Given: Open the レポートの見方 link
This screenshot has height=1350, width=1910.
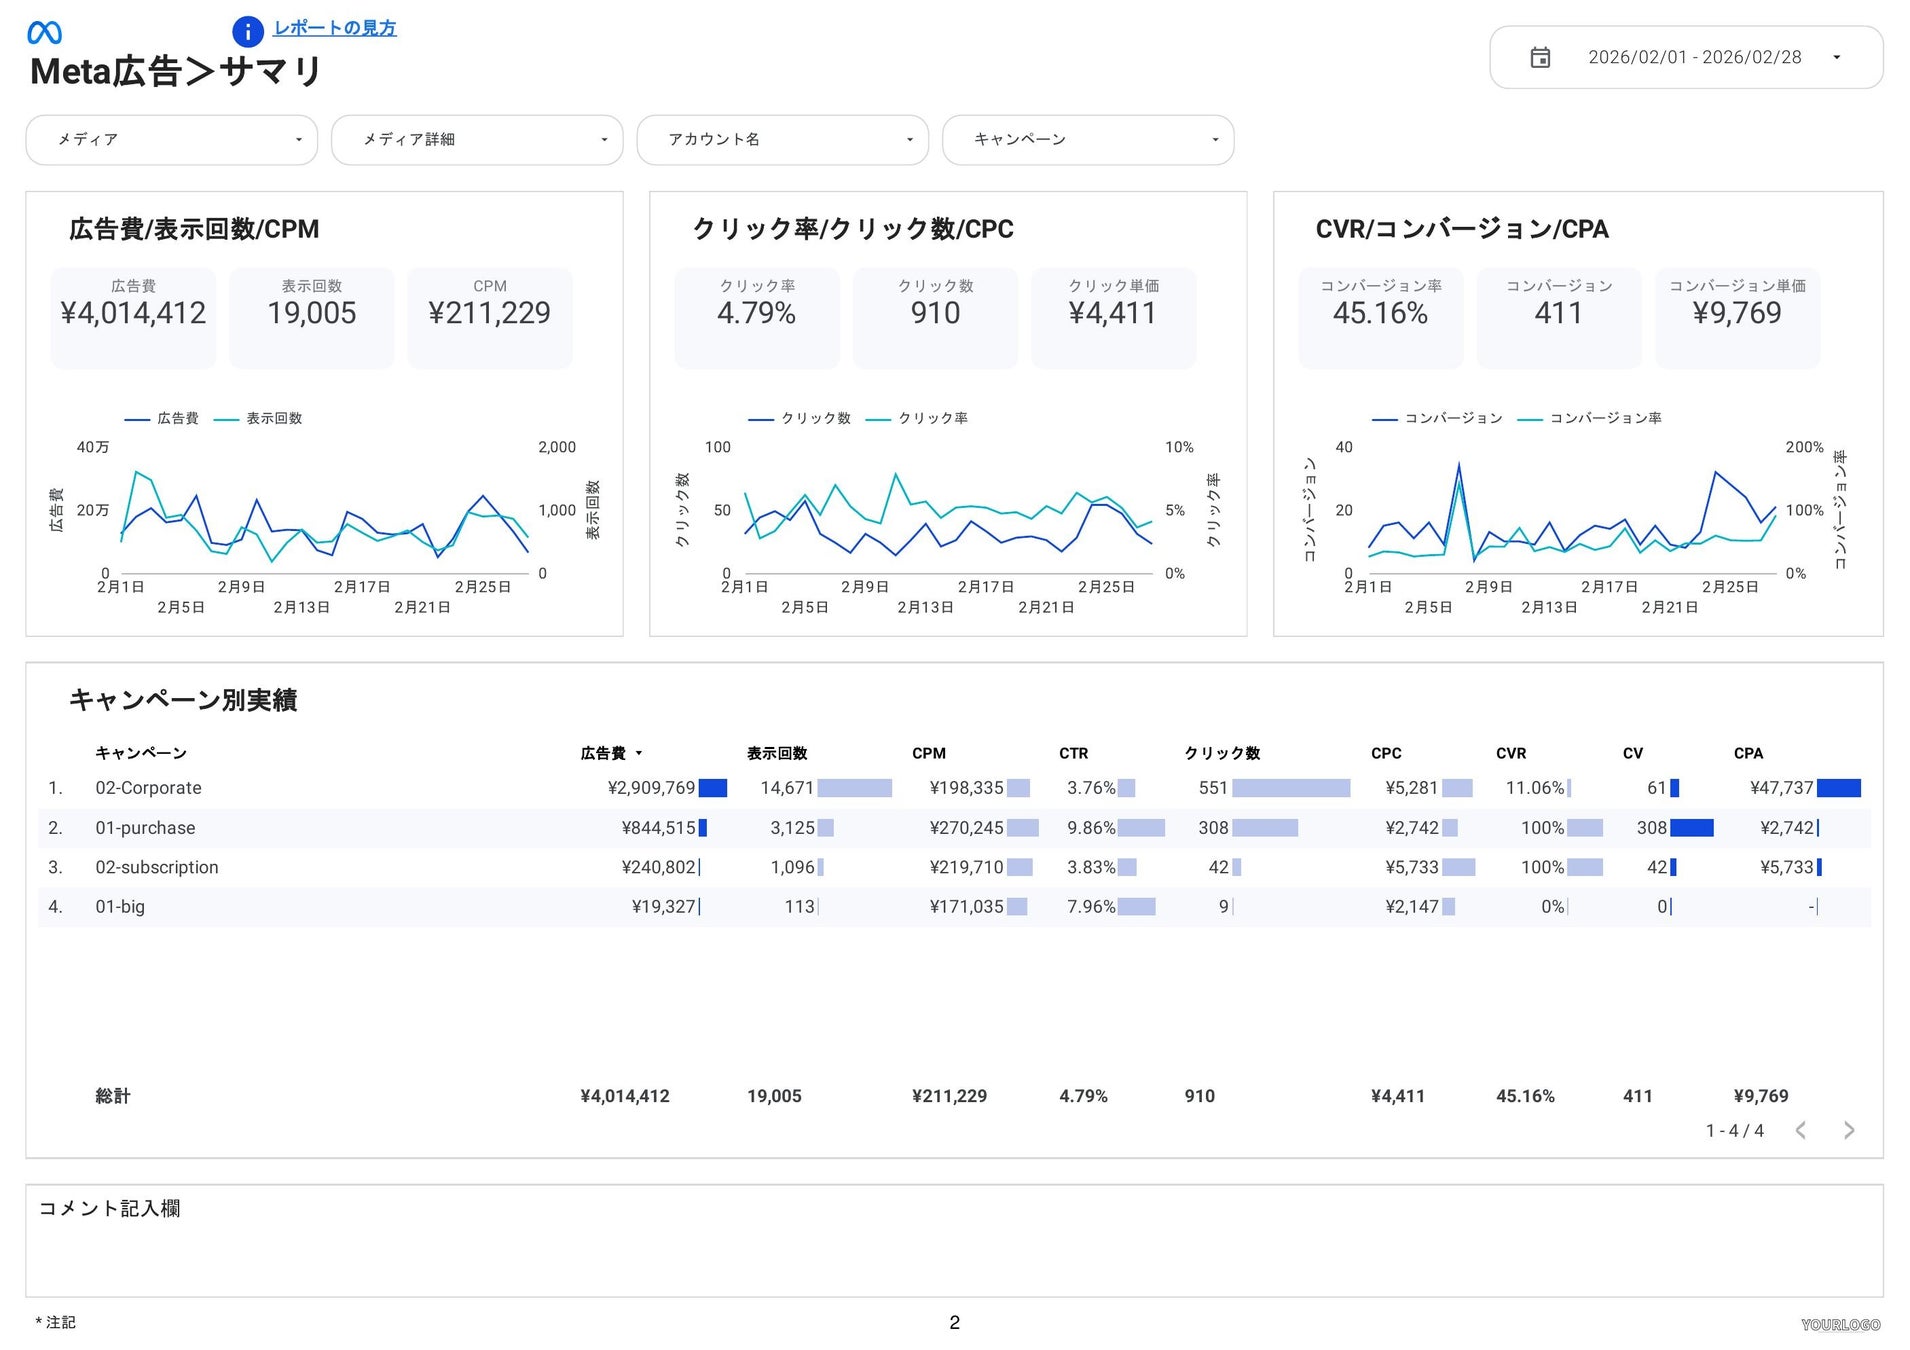Looking at the screenshot, I should click(x=335, y=28).
